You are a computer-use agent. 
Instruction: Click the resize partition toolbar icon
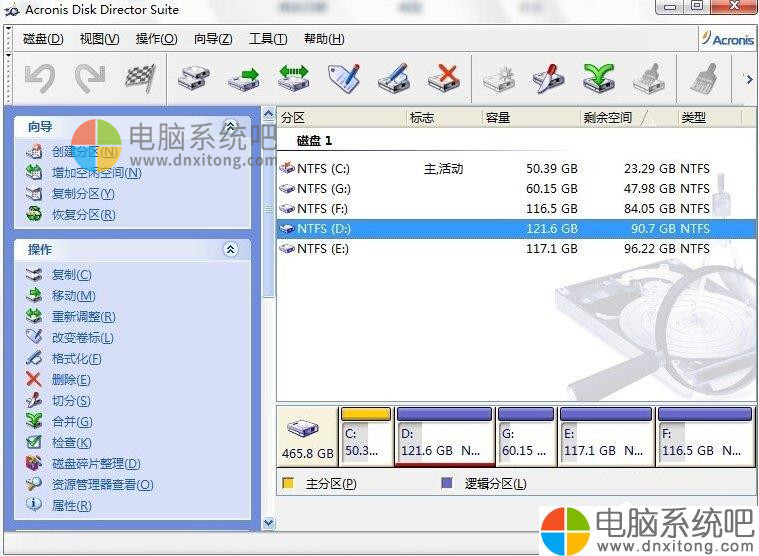pyautogui.click(x=294, y=78)
